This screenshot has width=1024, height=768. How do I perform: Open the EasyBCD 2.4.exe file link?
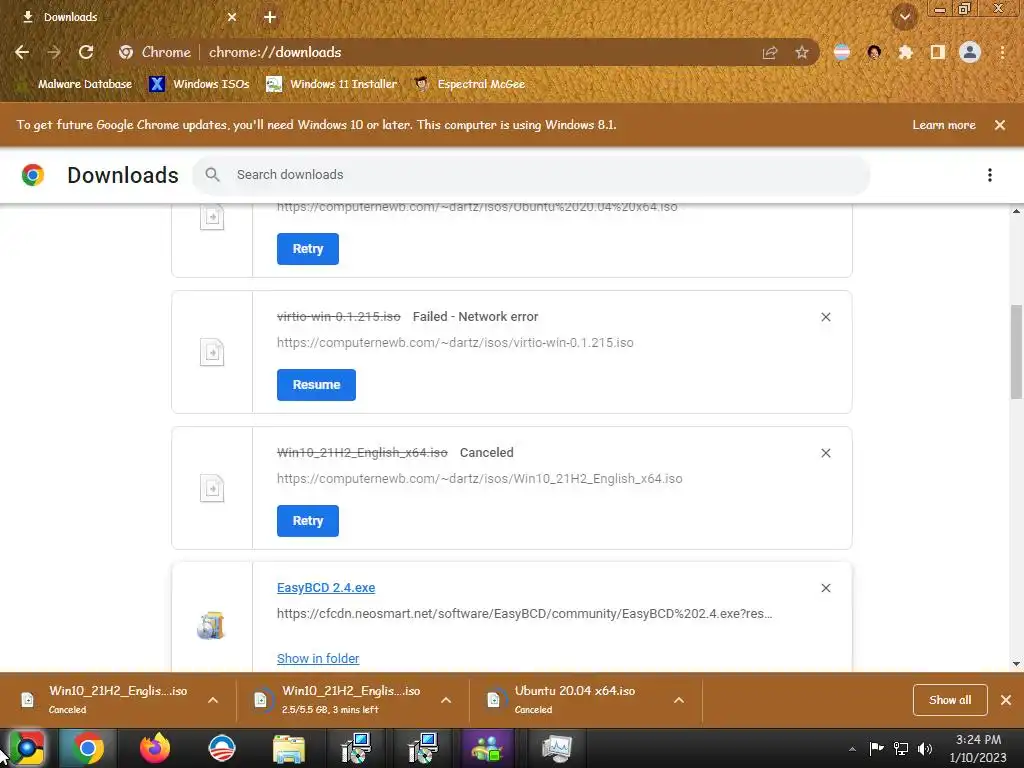pyautogui.click(x=326, y=587)
